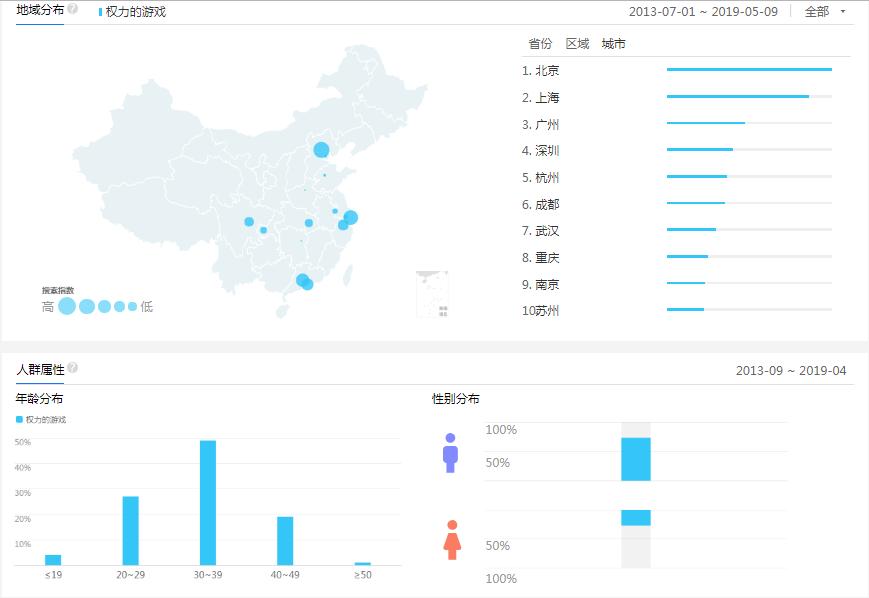Click 2. 上海 ranking row

point(677,98)
